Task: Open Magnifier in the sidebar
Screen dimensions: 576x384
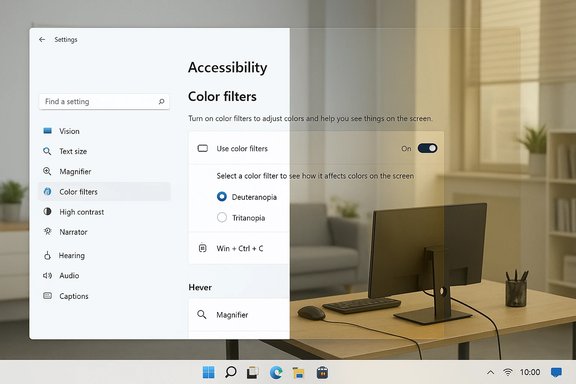Action: [x=104, y=172]
